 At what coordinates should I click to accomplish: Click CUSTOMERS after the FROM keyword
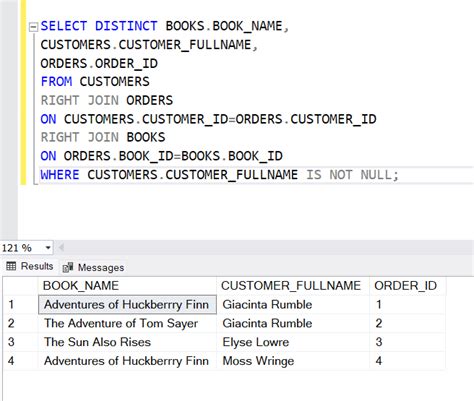(114, 82)
